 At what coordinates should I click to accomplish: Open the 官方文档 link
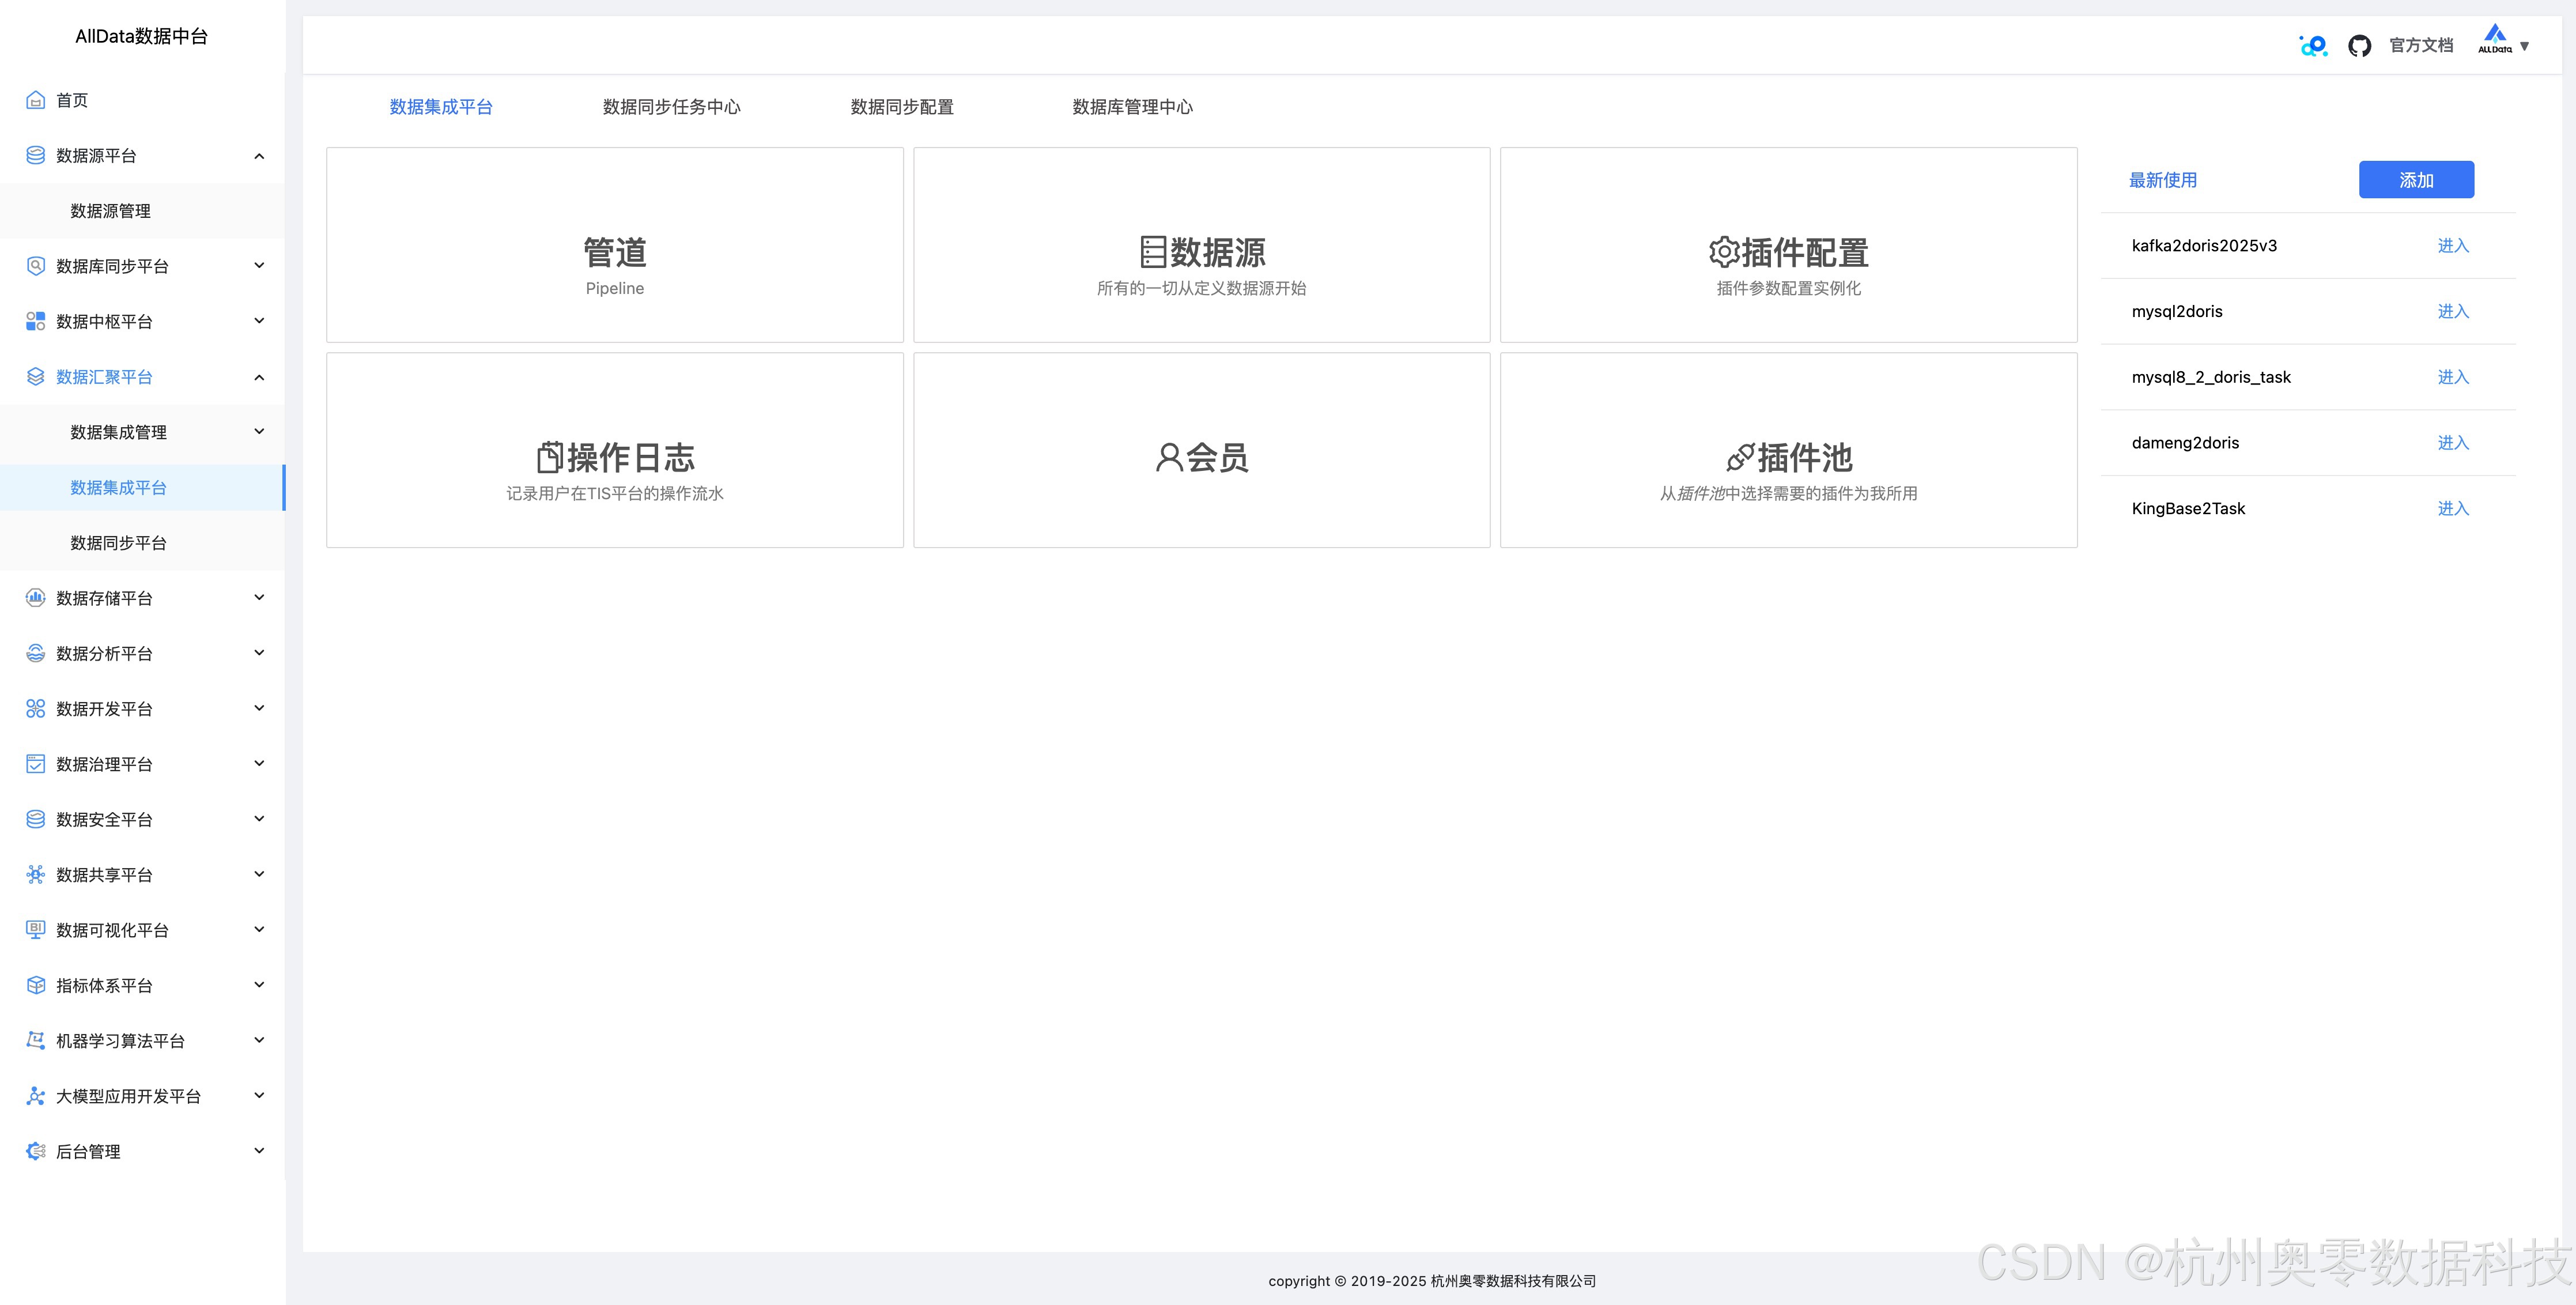(2421, 46)
